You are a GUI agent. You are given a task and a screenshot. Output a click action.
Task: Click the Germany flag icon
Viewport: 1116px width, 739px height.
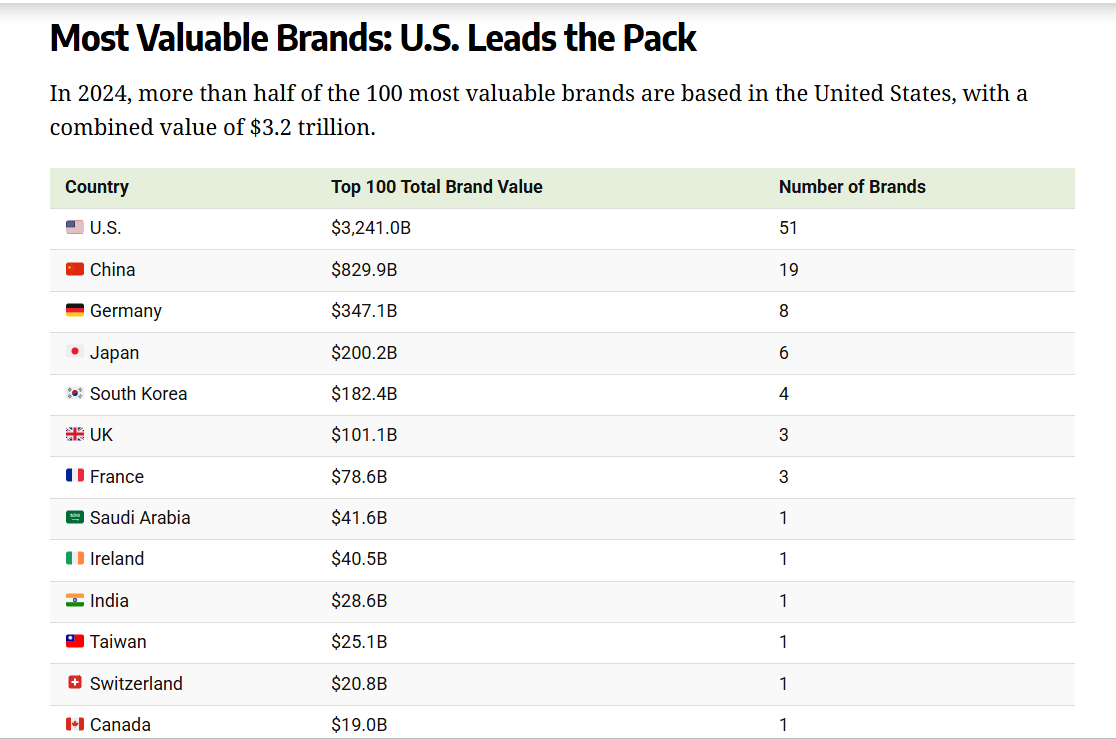click(x=75, y=310)
